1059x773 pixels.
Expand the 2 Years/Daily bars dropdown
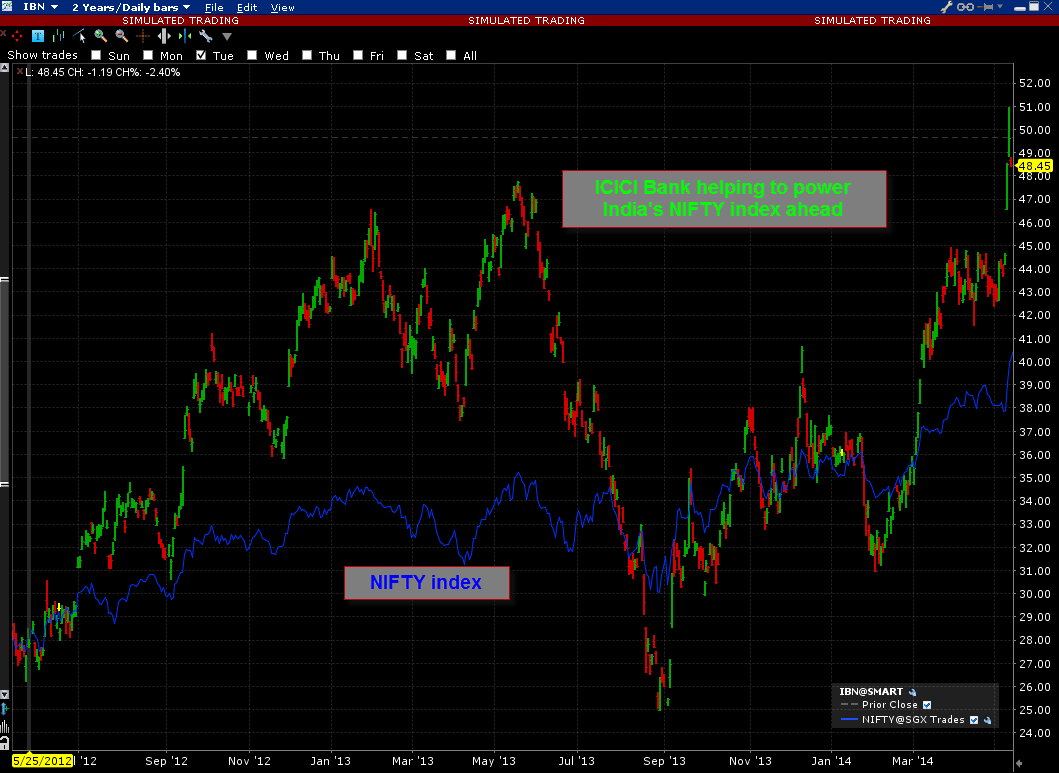[x=131, y=7]
